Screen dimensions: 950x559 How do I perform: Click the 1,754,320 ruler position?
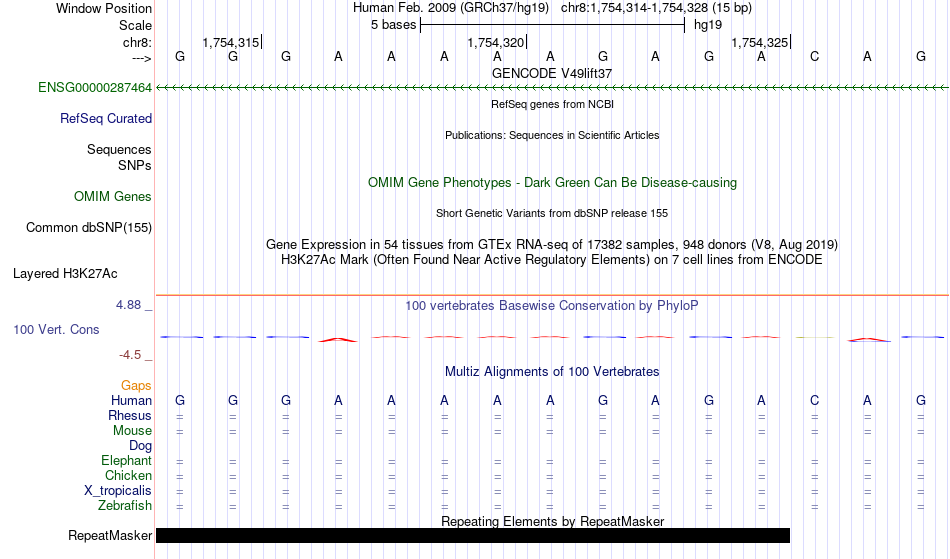tap(495, 42)
